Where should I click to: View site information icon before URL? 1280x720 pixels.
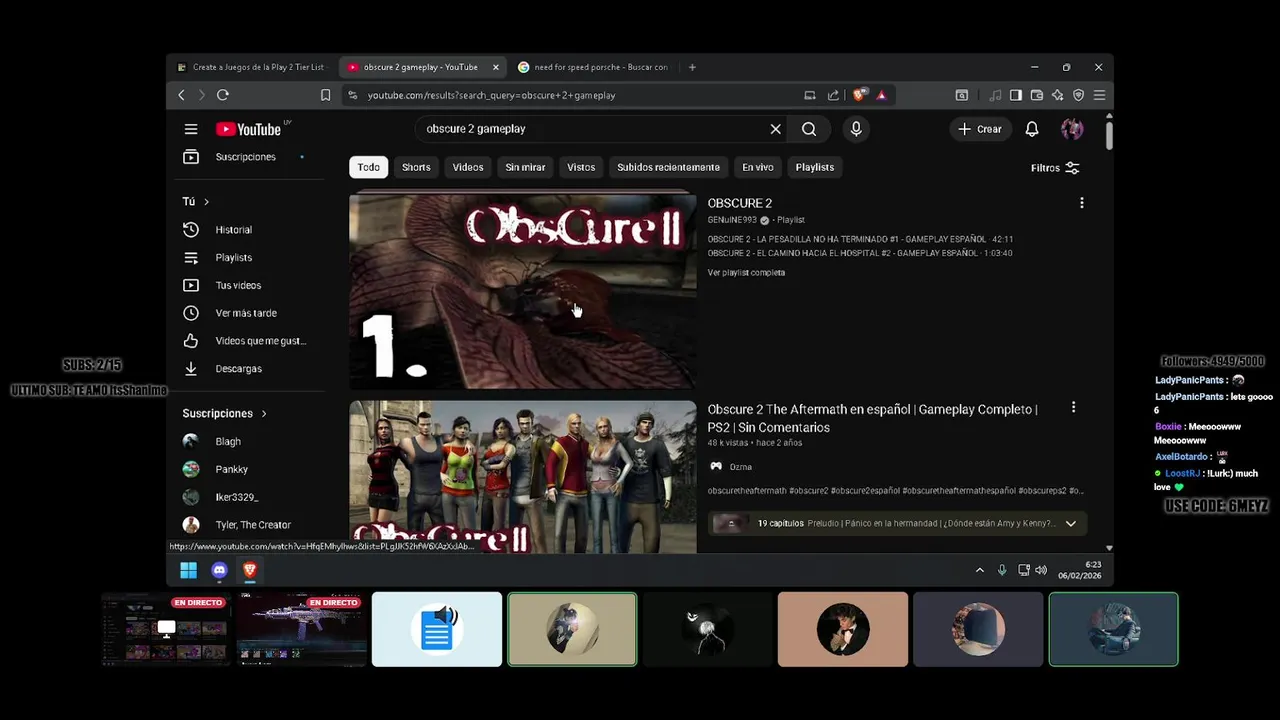pyautogui.click(x=352, y=95)
